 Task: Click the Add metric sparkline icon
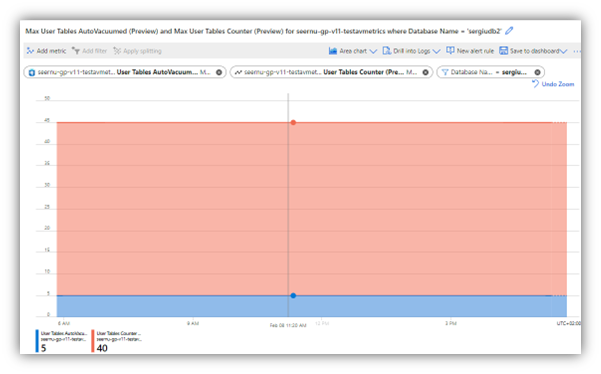click(x=30, y=51)
